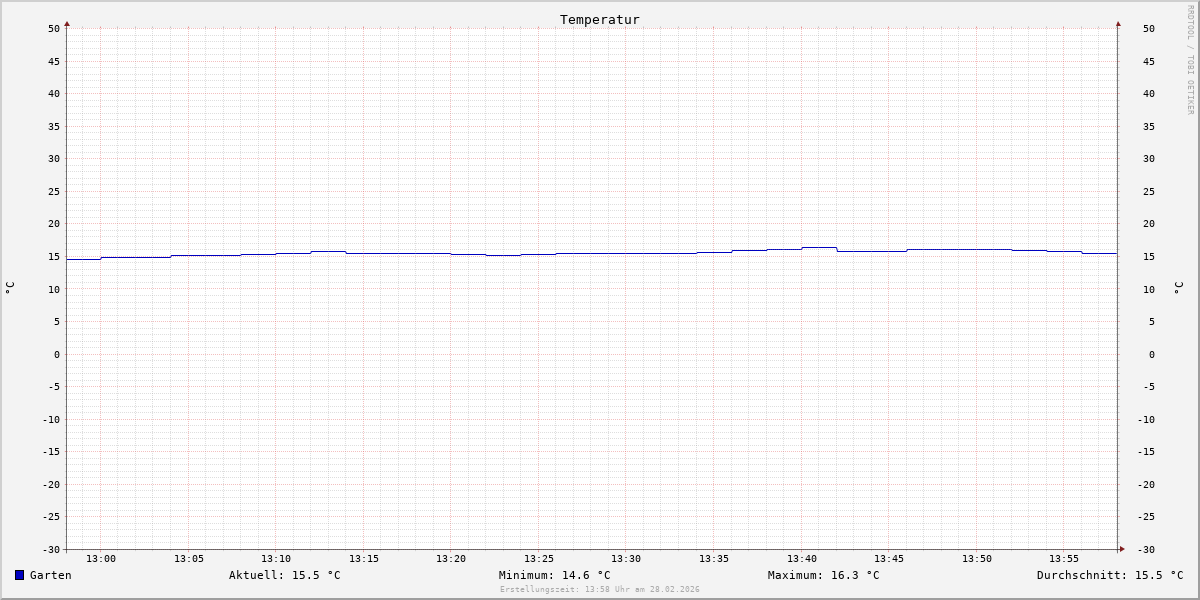The width and height of the screenshot is (1200, 600).
Task: Click the left °C axis unit label
Action: pyautogui.click(x=10, y=288)
